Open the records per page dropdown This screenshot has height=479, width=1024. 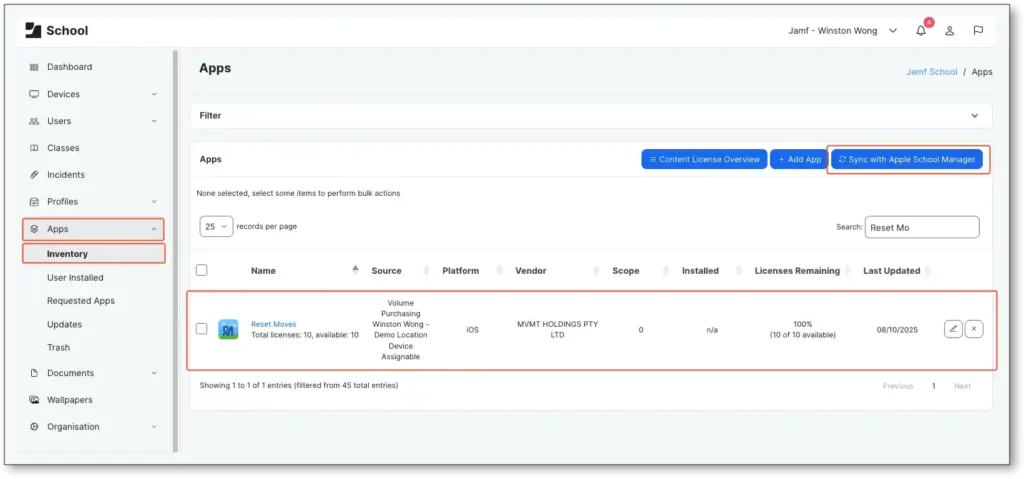(x=217, y=226)
